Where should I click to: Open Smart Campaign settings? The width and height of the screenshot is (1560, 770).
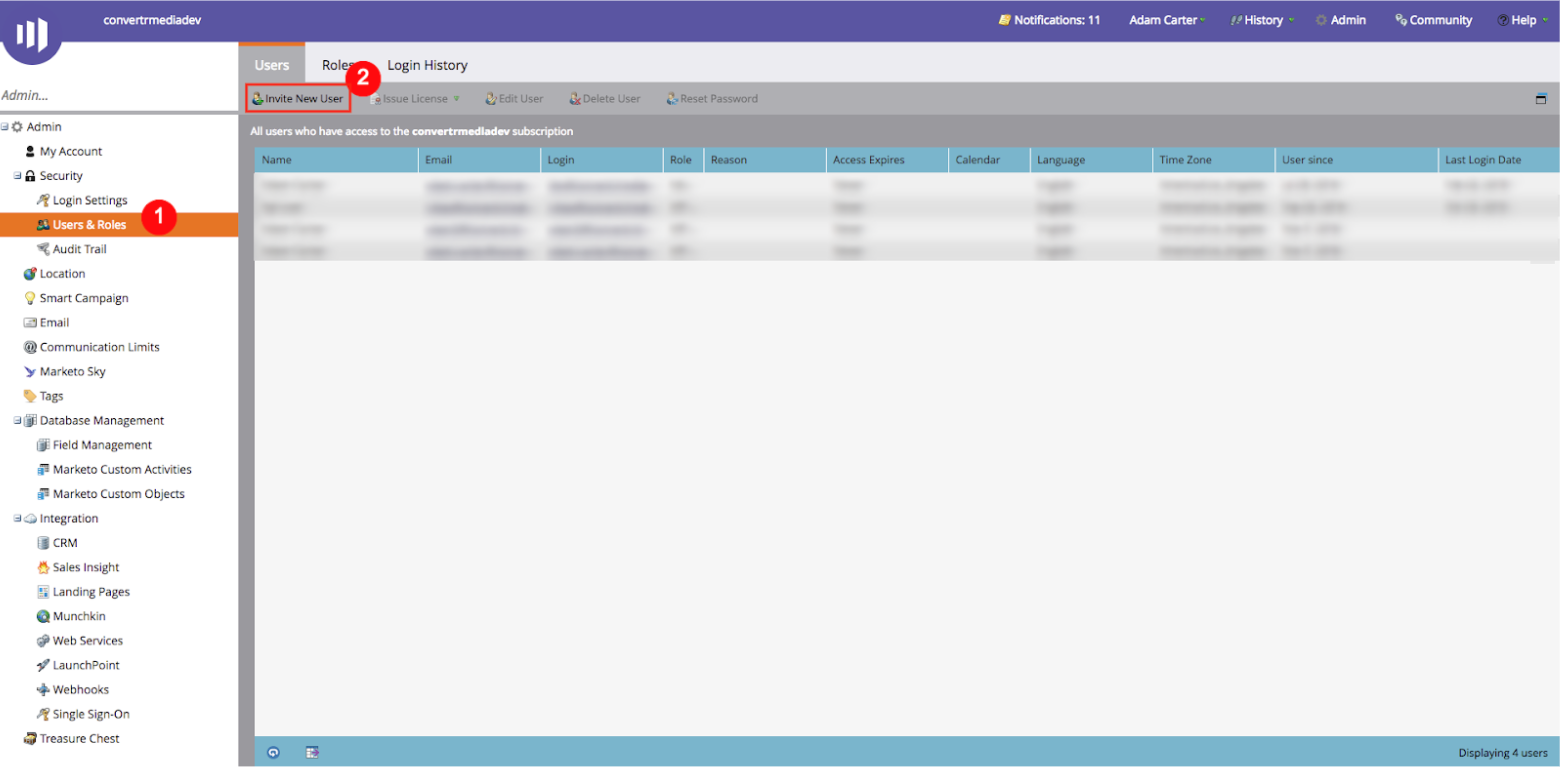[x=76, y=298]
